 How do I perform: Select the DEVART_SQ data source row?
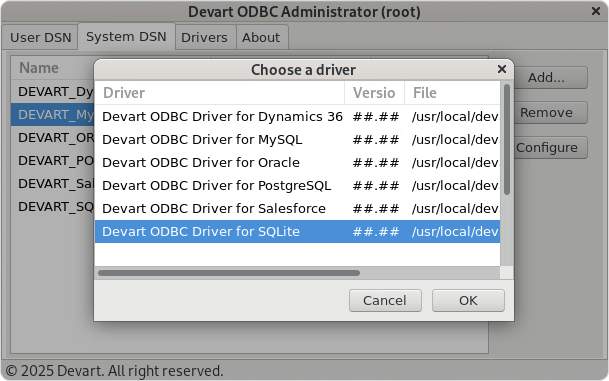click(x=53, y=207)
